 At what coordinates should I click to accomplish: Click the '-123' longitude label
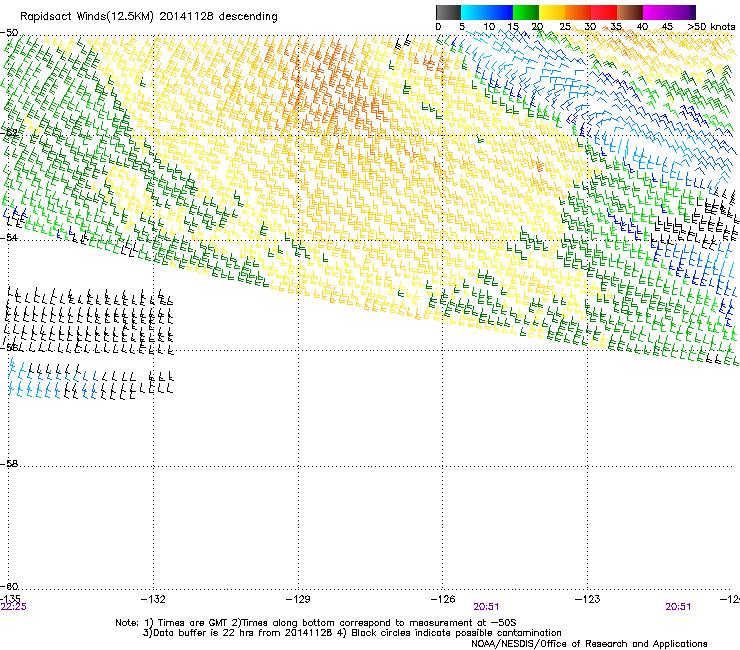tap(588, 599)
